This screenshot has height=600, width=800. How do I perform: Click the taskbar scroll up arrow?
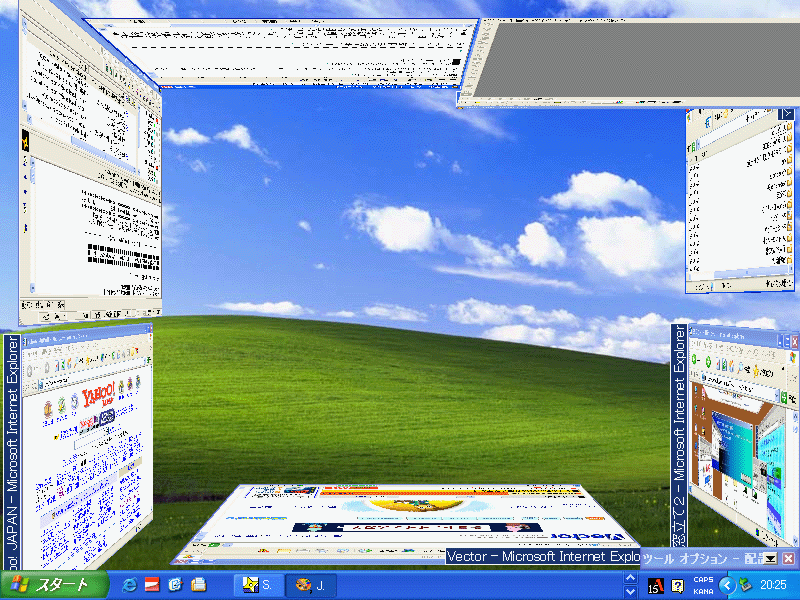click(x=631, y=578)
